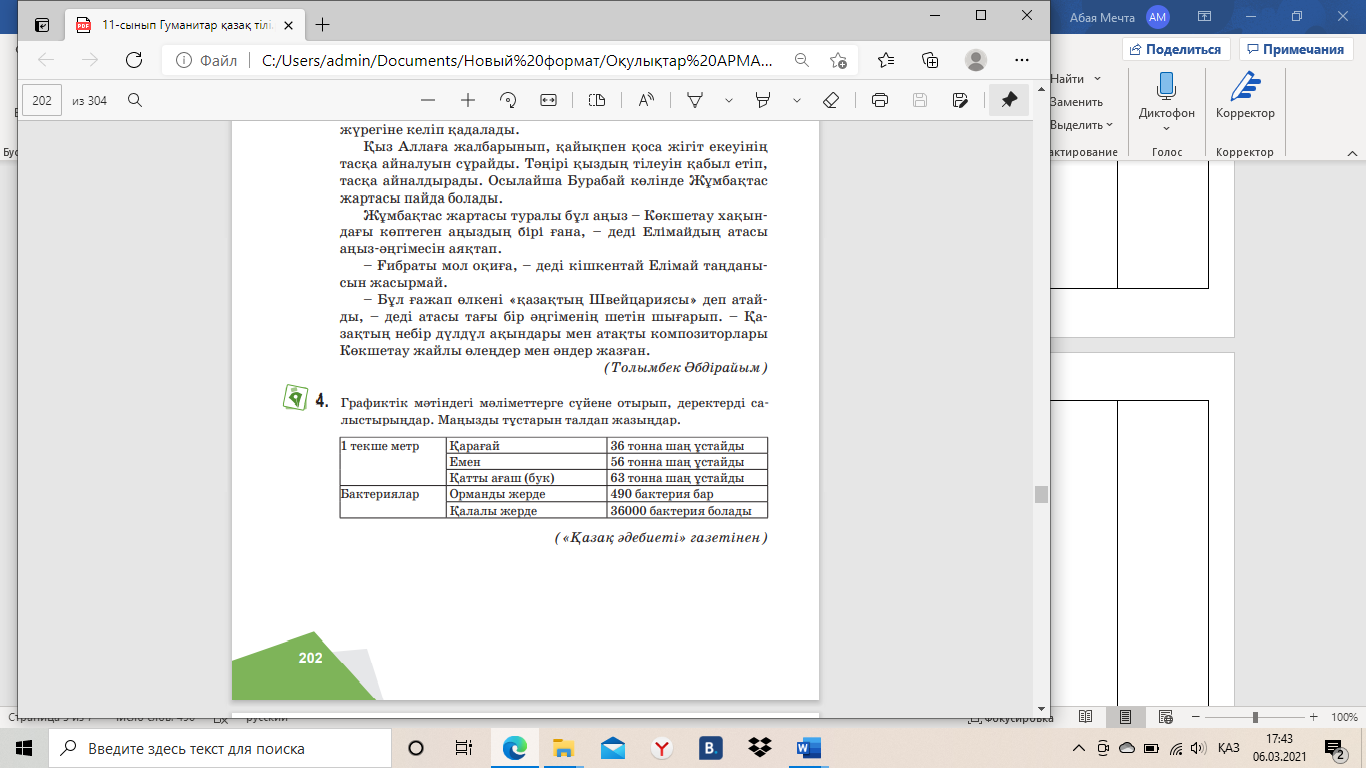Click the address bar file path
Screen dimensions: 1366x768
pyautogui.click(x=517, y=60)
